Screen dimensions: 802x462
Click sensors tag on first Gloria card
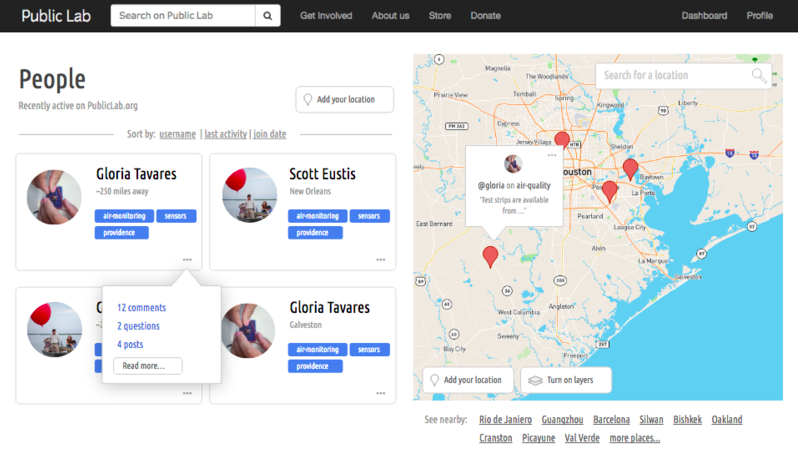pyautogui.click(x=176, y=216)
